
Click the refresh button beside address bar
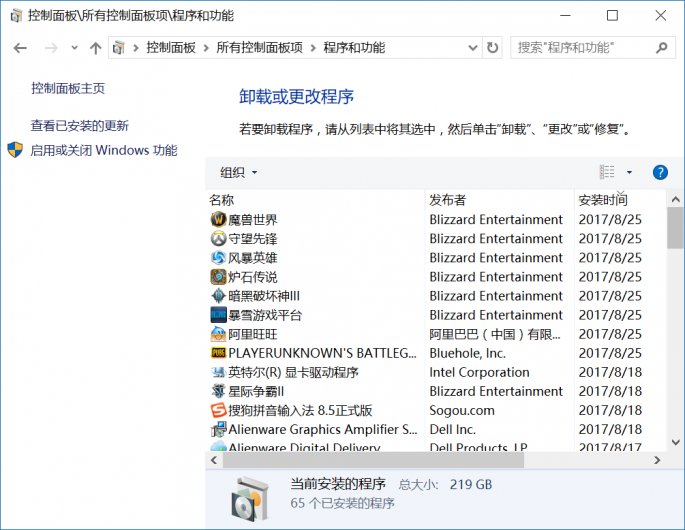[x=492, y=48]
